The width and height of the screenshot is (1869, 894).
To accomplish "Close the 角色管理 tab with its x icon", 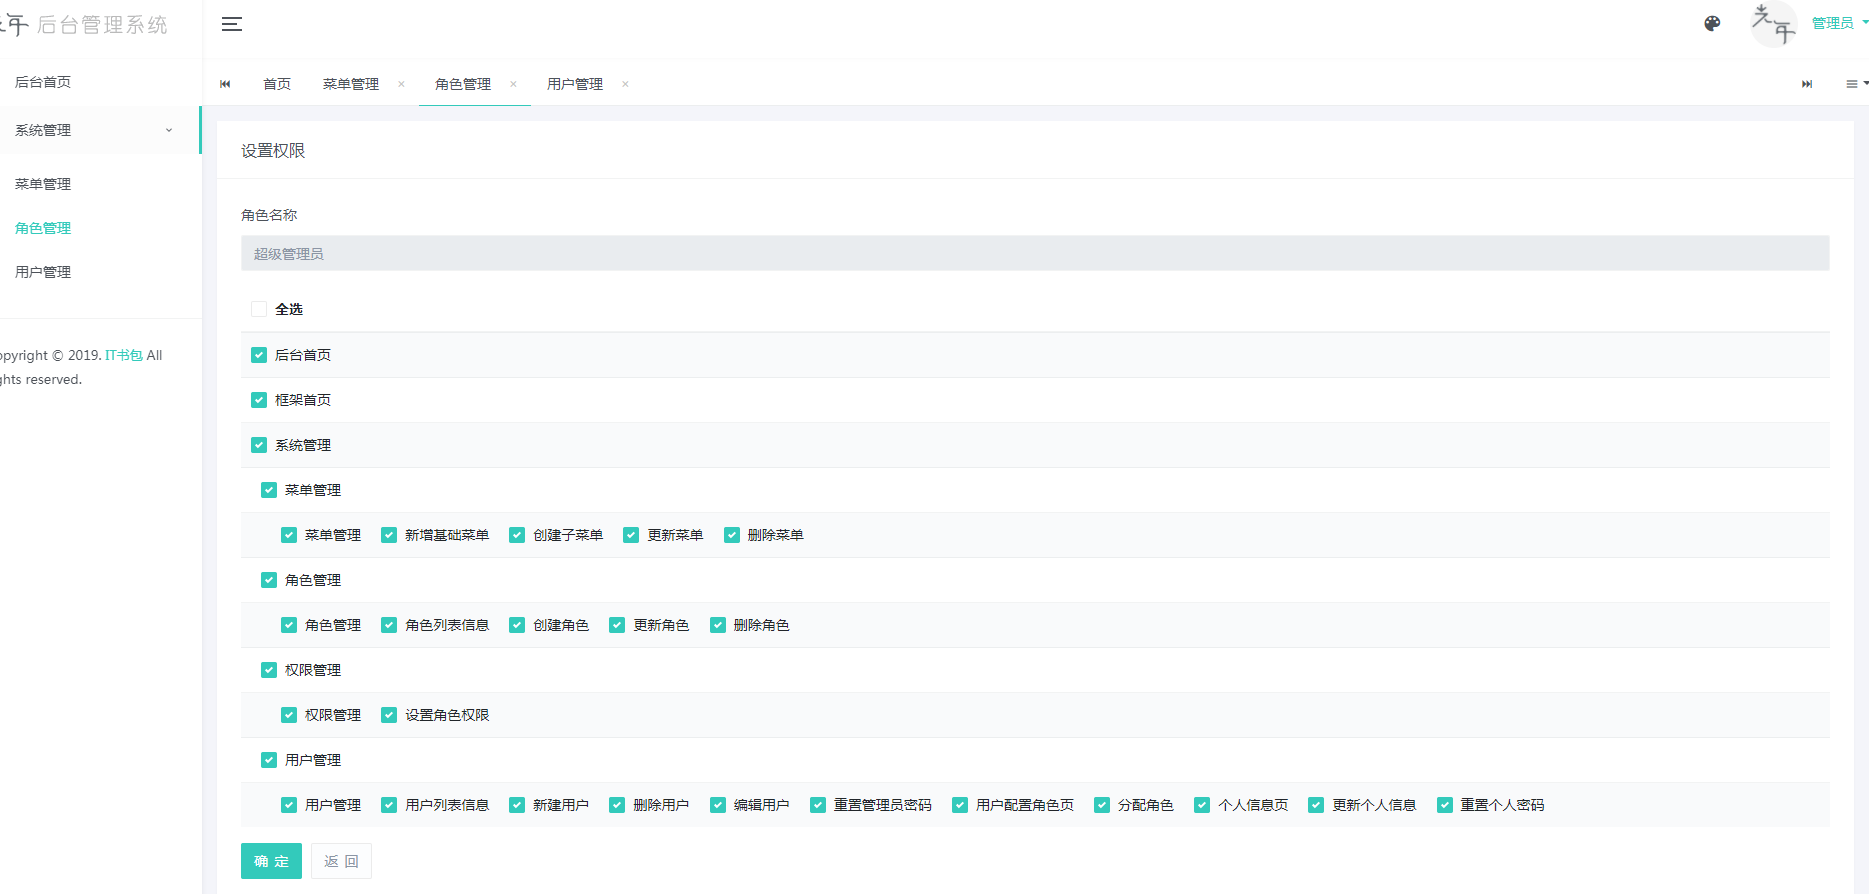I will (513, 84).
